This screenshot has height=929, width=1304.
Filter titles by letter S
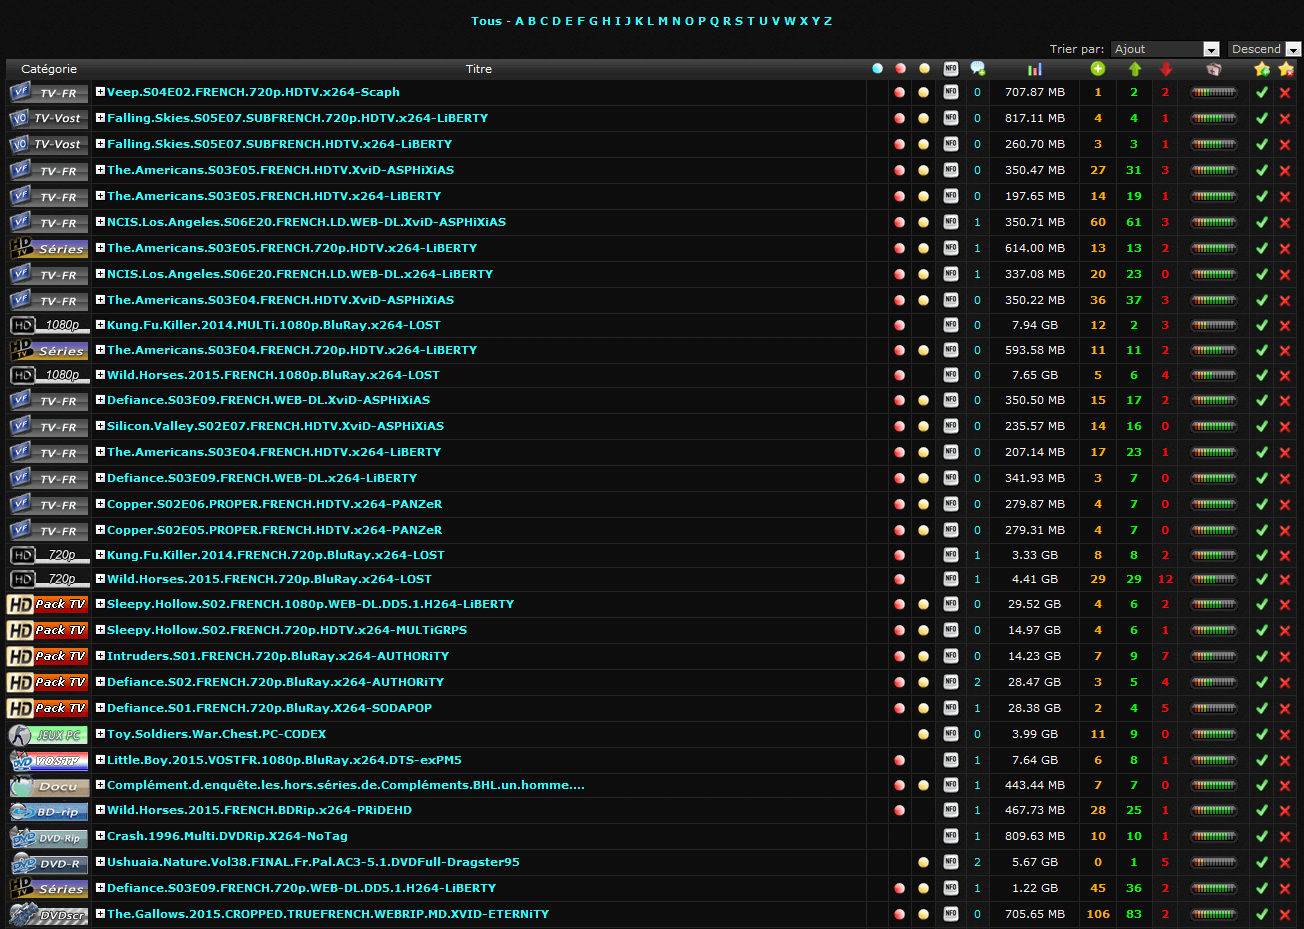[x=739, y=21]
